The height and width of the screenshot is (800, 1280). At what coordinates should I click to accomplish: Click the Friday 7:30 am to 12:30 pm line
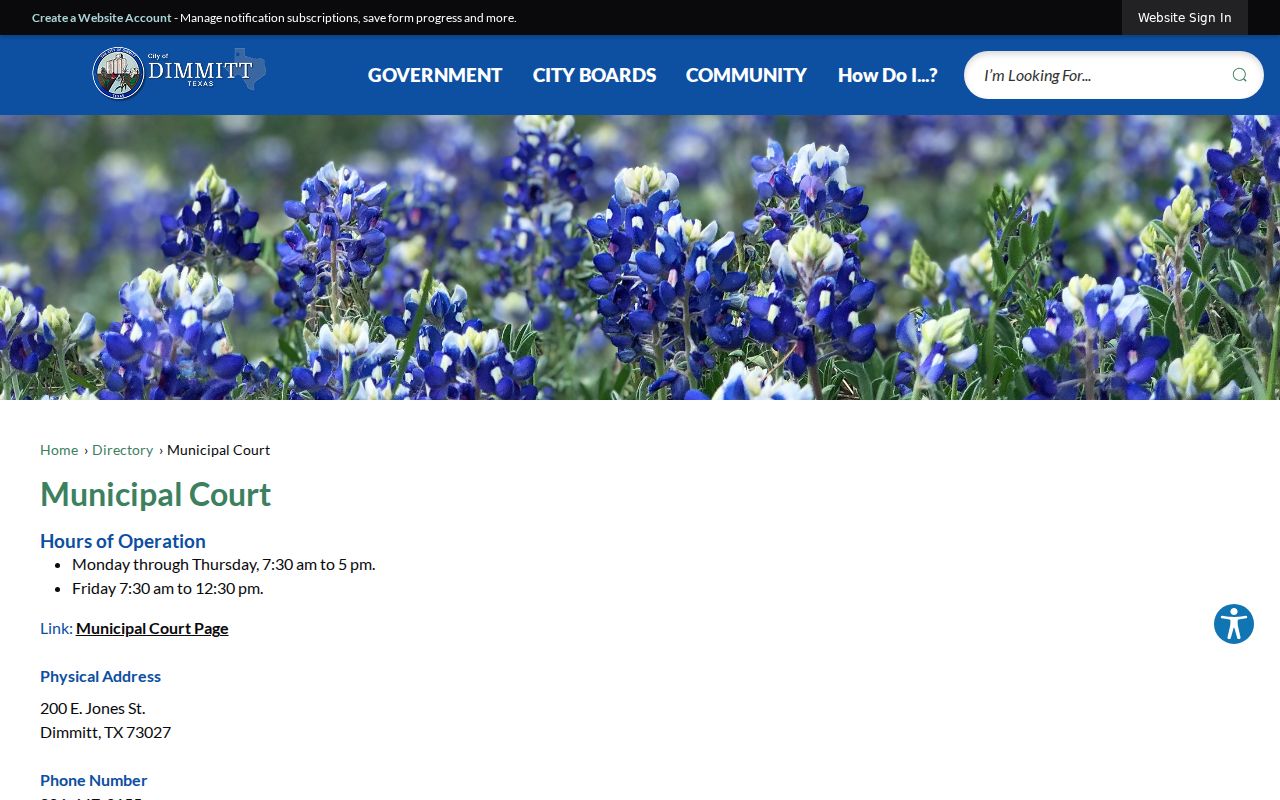[168, 588]
